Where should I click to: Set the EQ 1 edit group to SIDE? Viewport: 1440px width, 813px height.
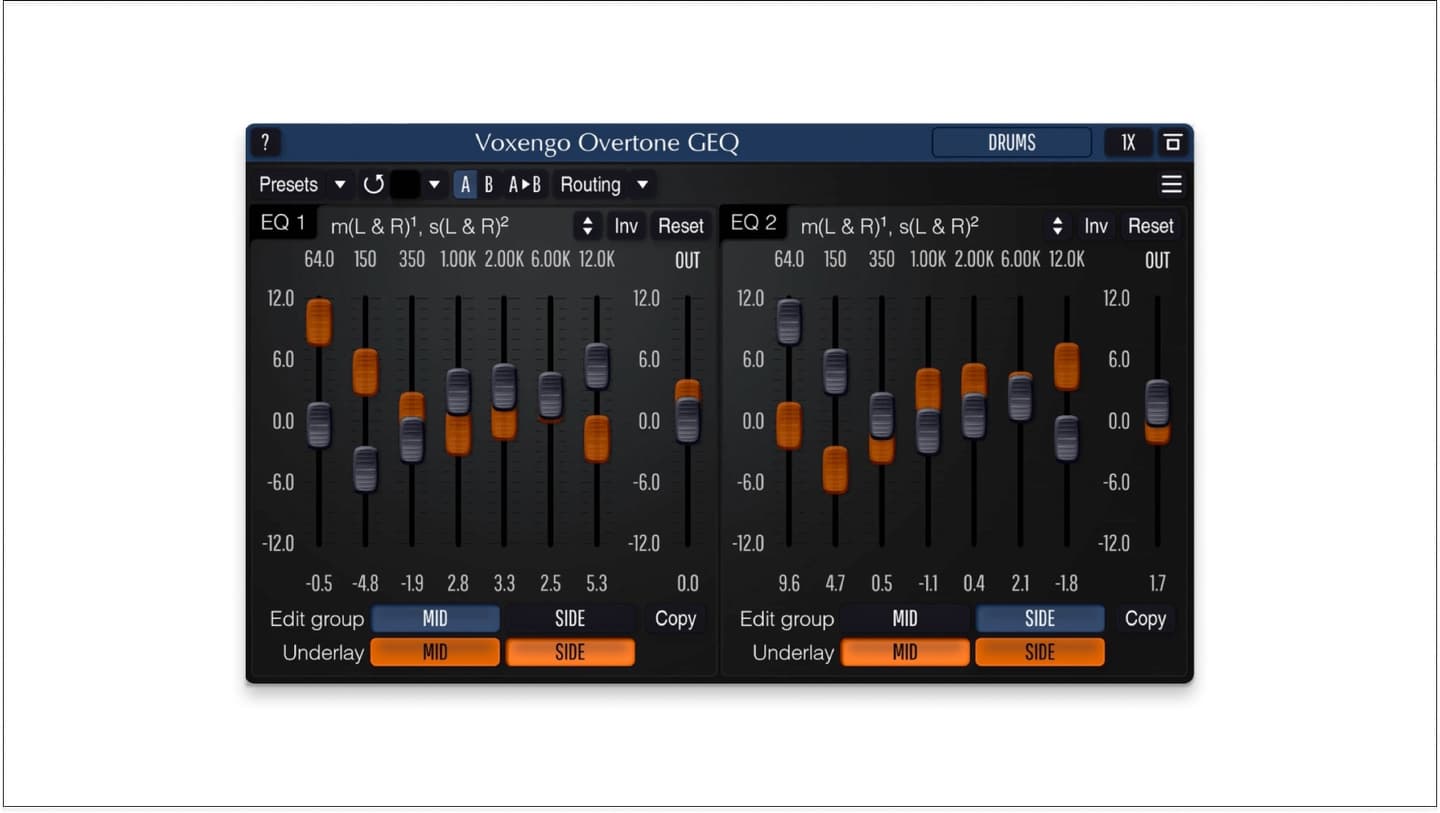(x=570, y=619)
